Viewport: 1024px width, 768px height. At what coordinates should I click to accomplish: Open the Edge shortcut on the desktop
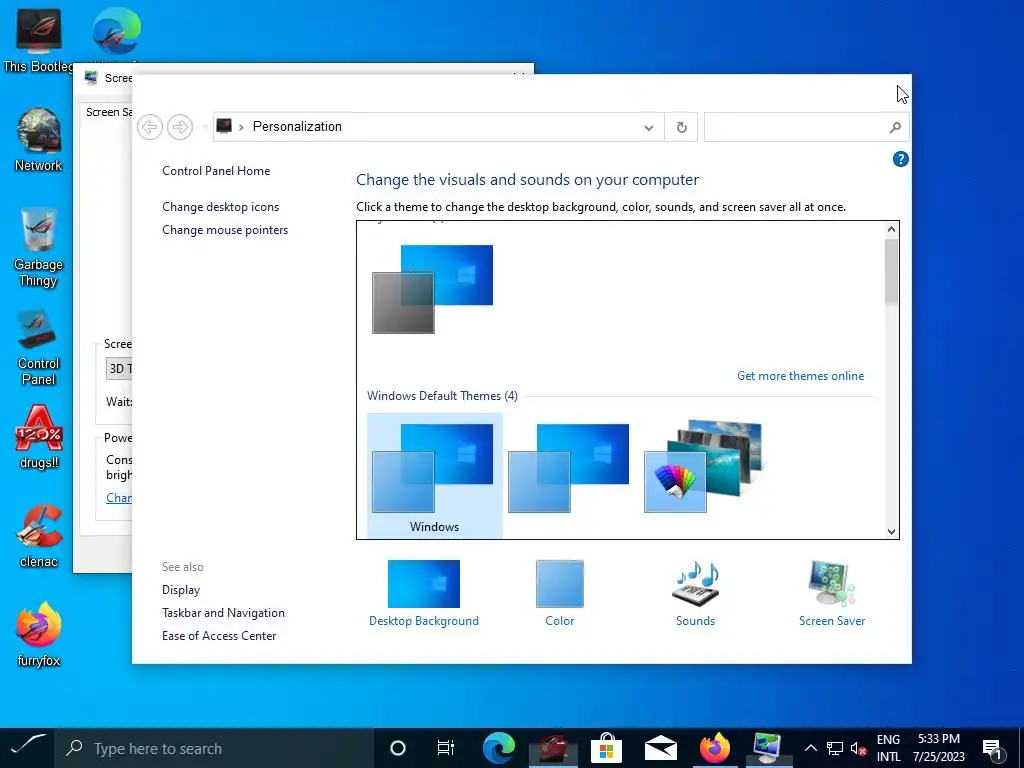(x=116, y=33)
